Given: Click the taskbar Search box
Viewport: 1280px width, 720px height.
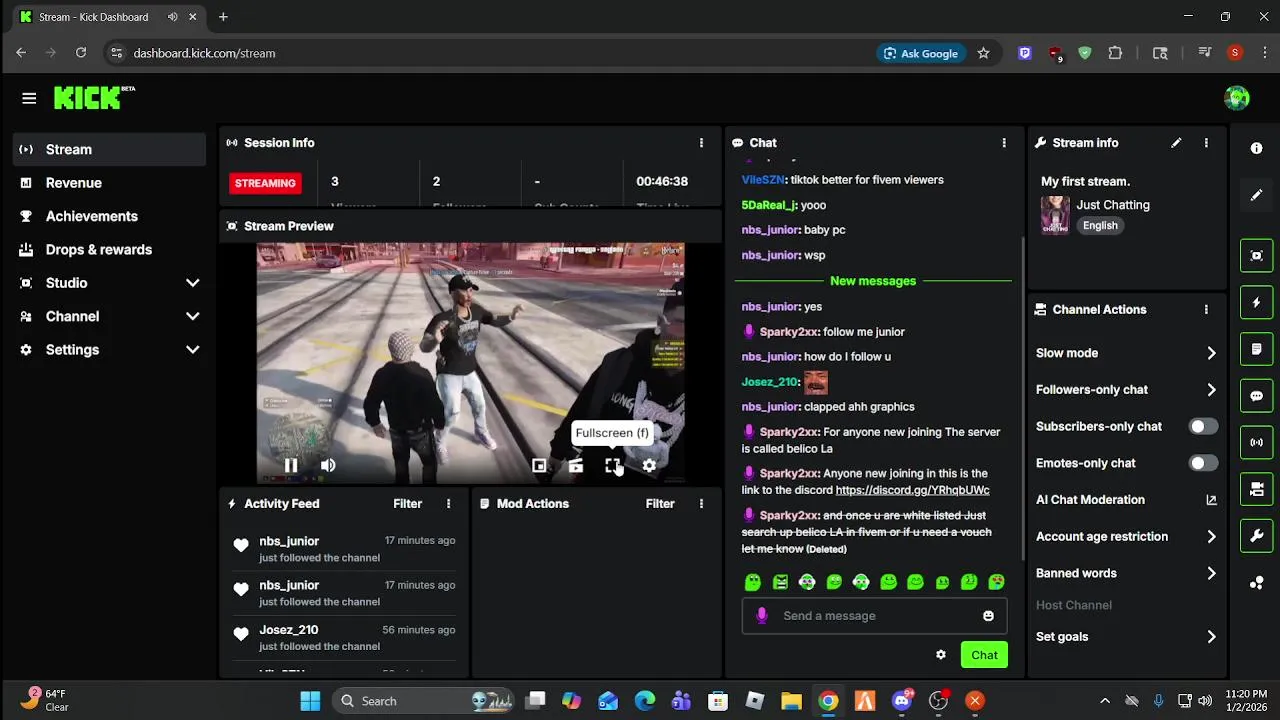Looking at the screenshot, I should coord(424,701).
